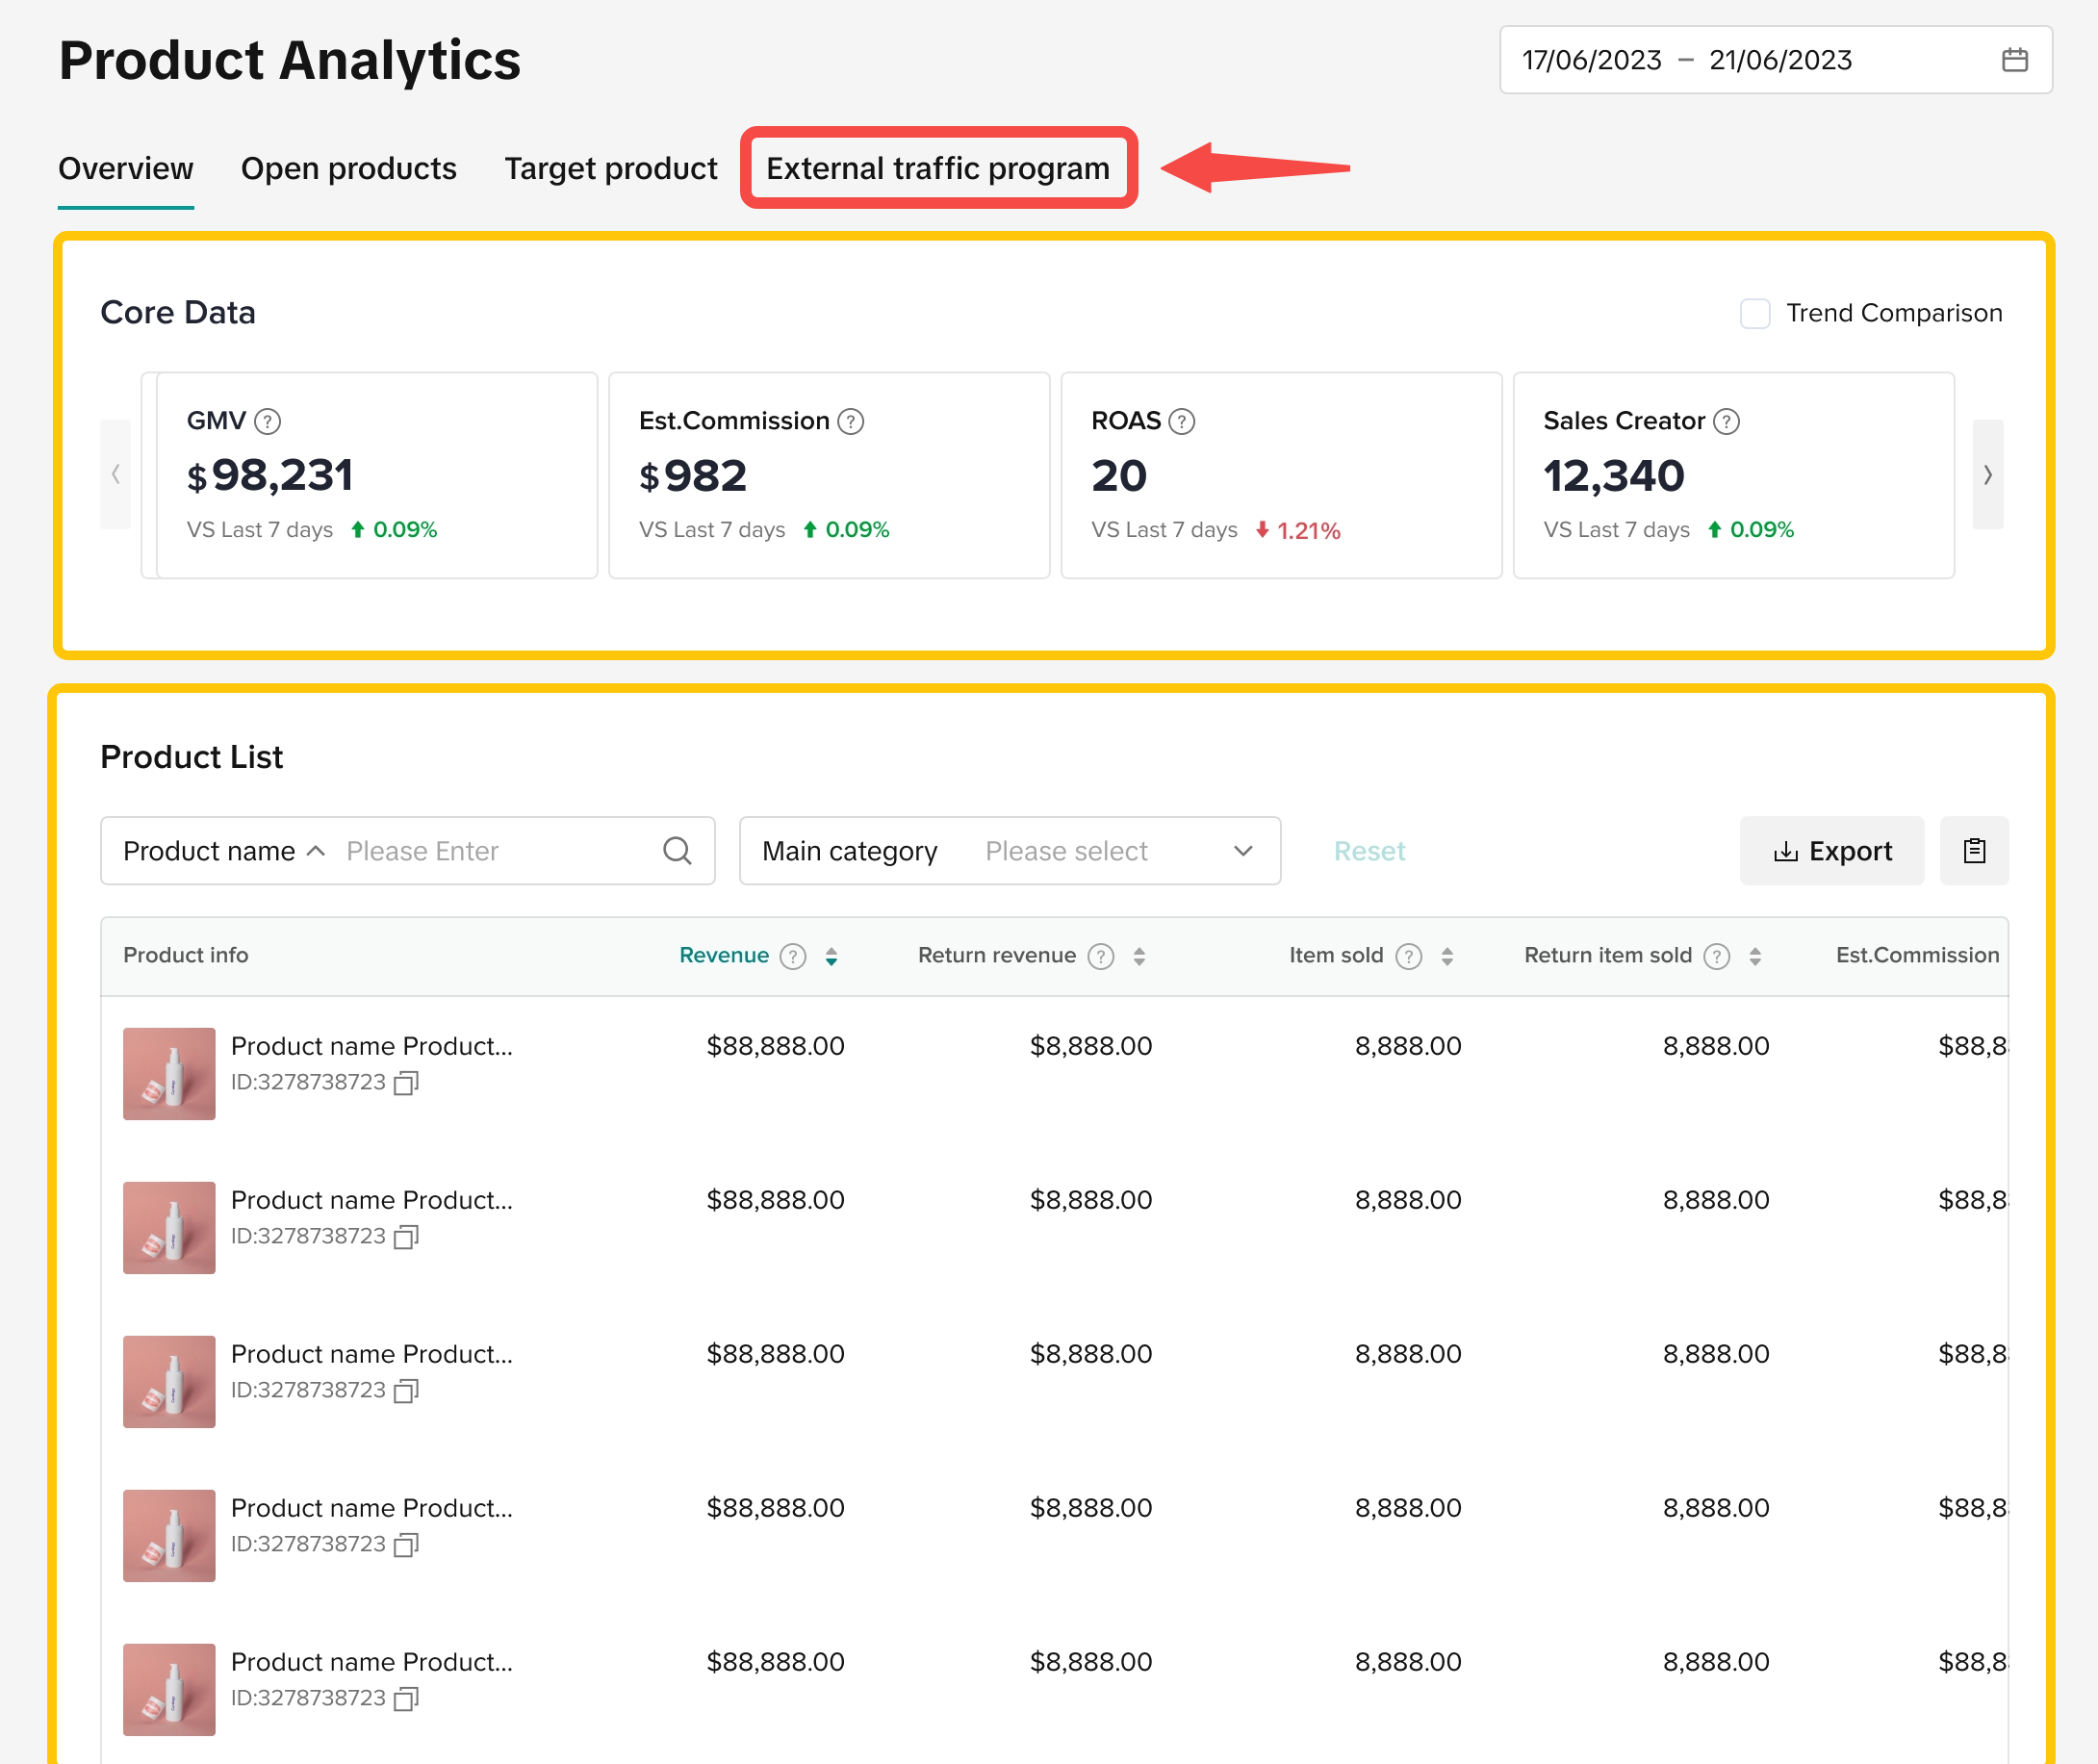Screen dimensions: 2098x1764
Task: Click the search magnifier in Product name field
Action: [677, 851]
